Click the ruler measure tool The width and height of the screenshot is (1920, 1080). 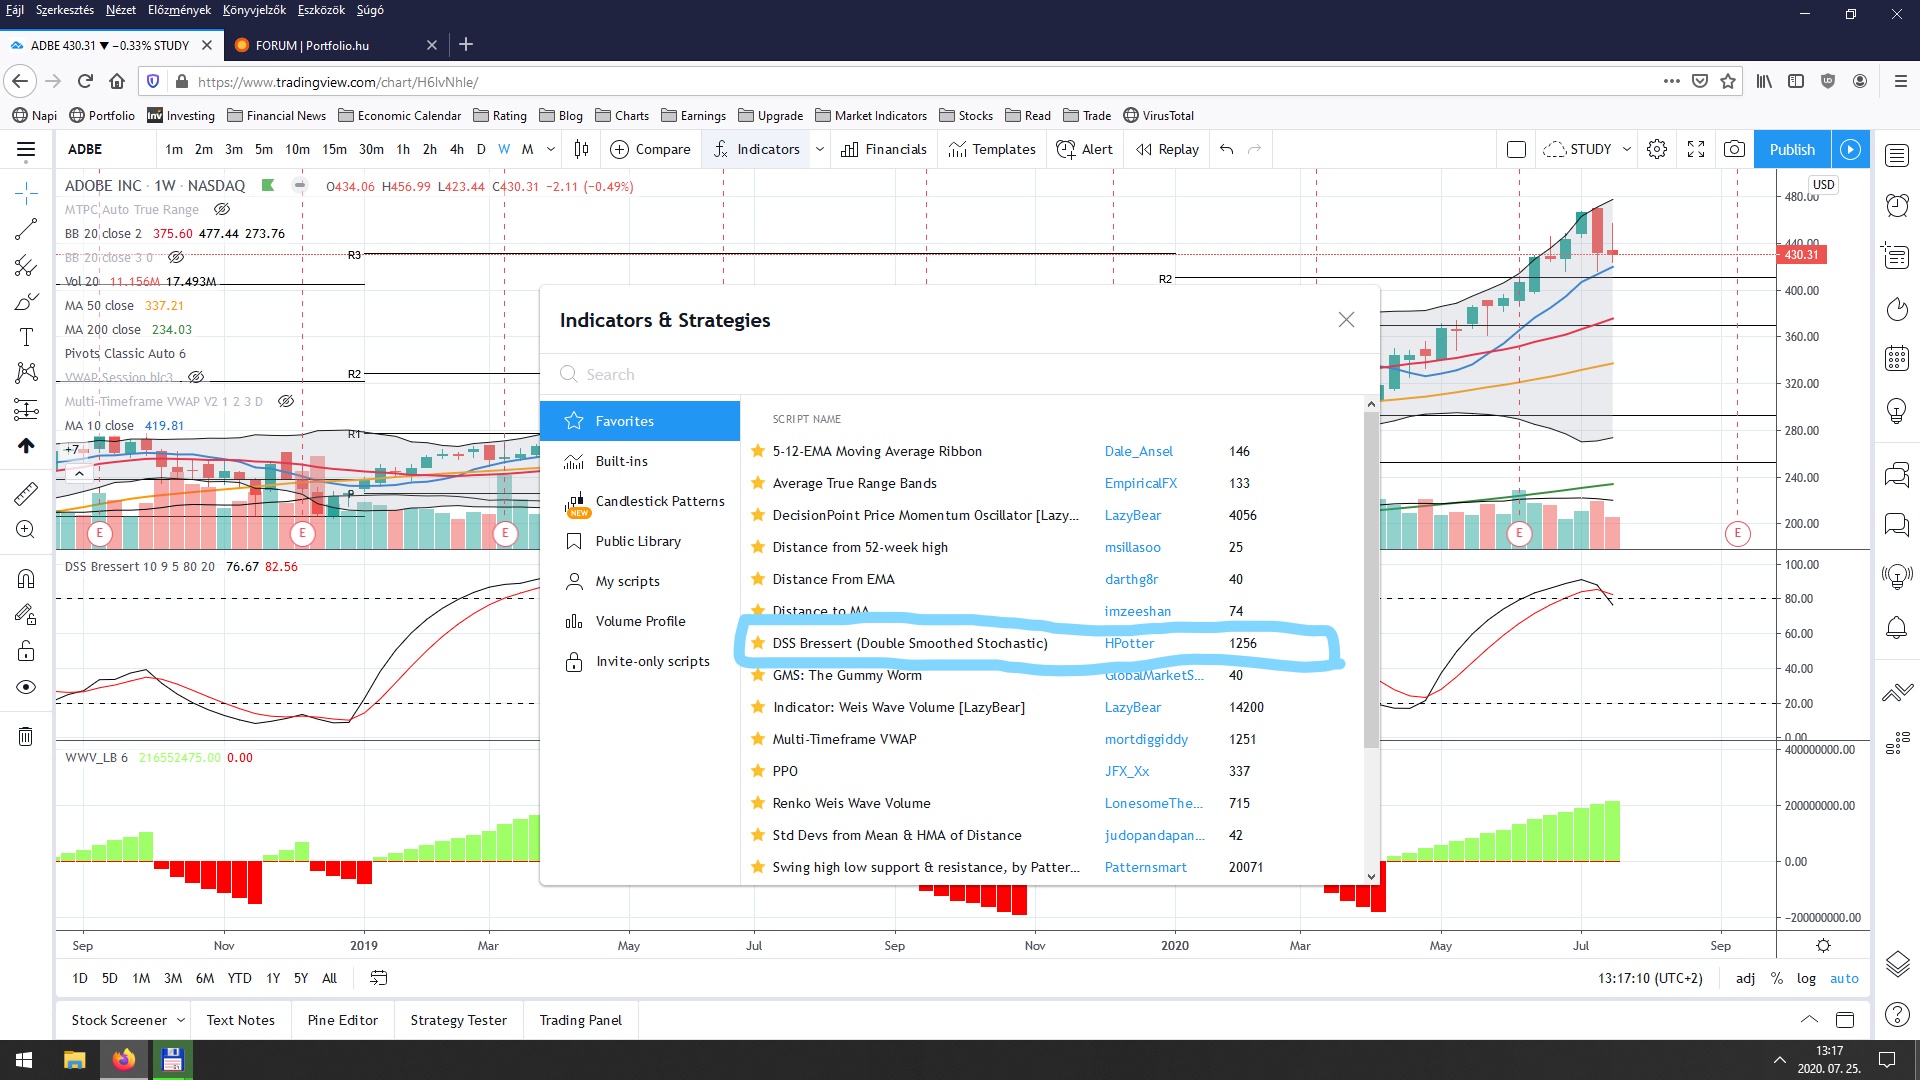pos(26,493)
